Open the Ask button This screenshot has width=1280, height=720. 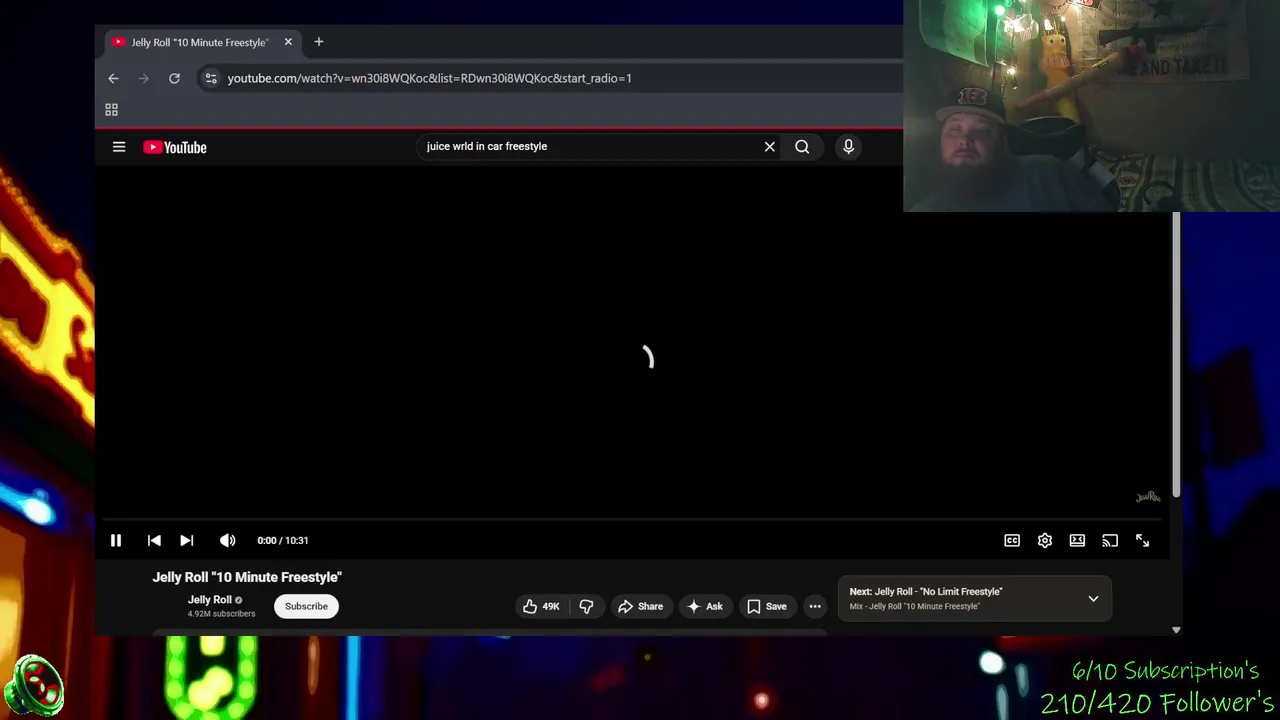(704, 606)
